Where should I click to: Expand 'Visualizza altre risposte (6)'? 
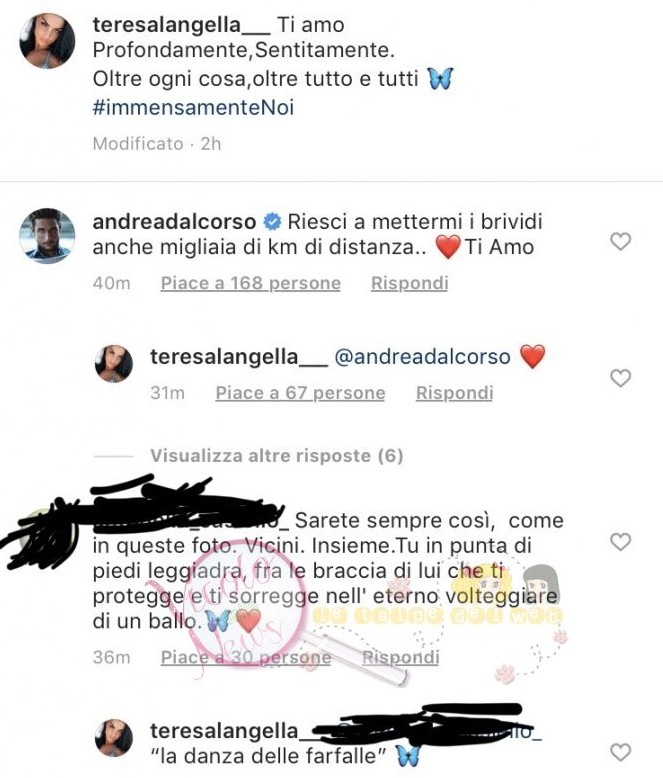tap(276, 455)
